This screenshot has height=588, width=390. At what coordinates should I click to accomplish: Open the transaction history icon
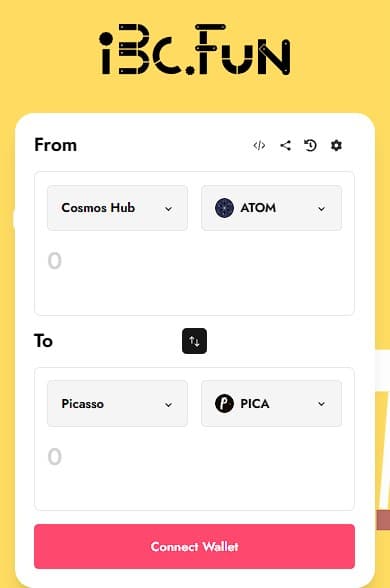pyautogui.click(x=310, y=145)
